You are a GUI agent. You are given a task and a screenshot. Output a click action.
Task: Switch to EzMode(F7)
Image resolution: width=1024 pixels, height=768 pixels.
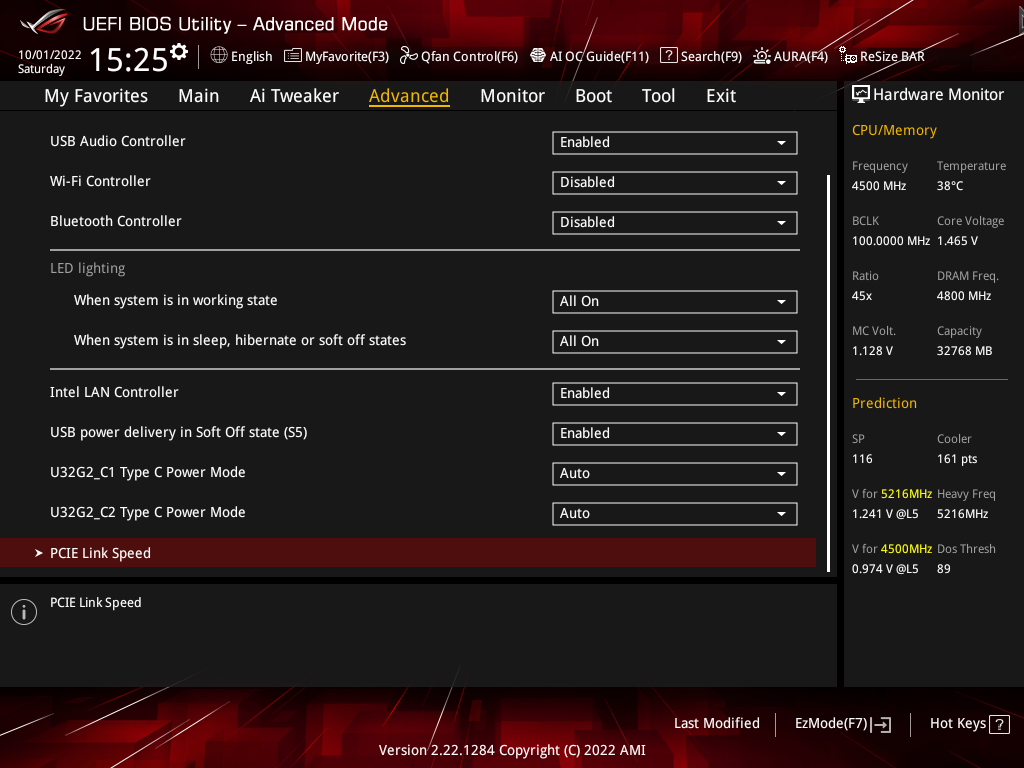pyautogui.click(x=842, y=724)
